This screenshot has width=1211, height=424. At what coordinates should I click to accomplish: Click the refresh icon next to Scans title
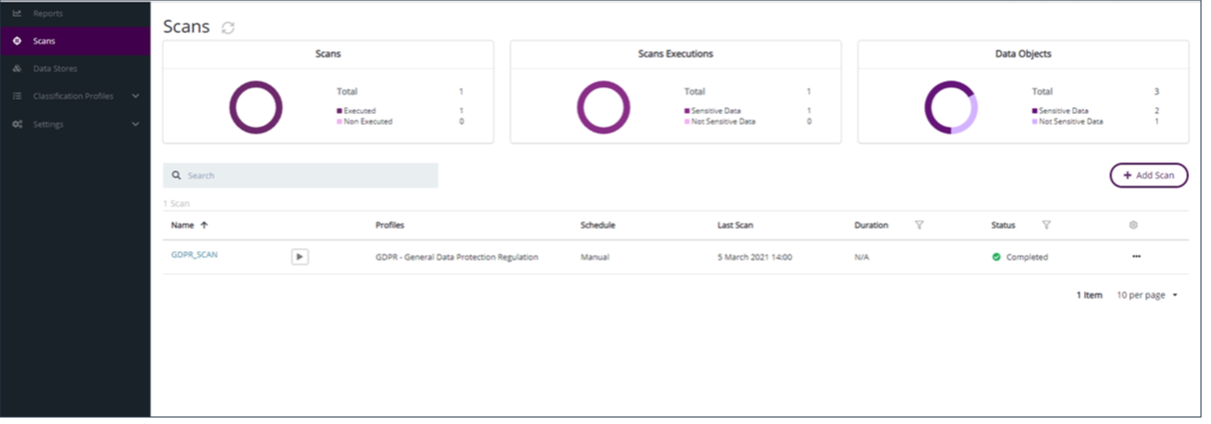coord(228,28)
